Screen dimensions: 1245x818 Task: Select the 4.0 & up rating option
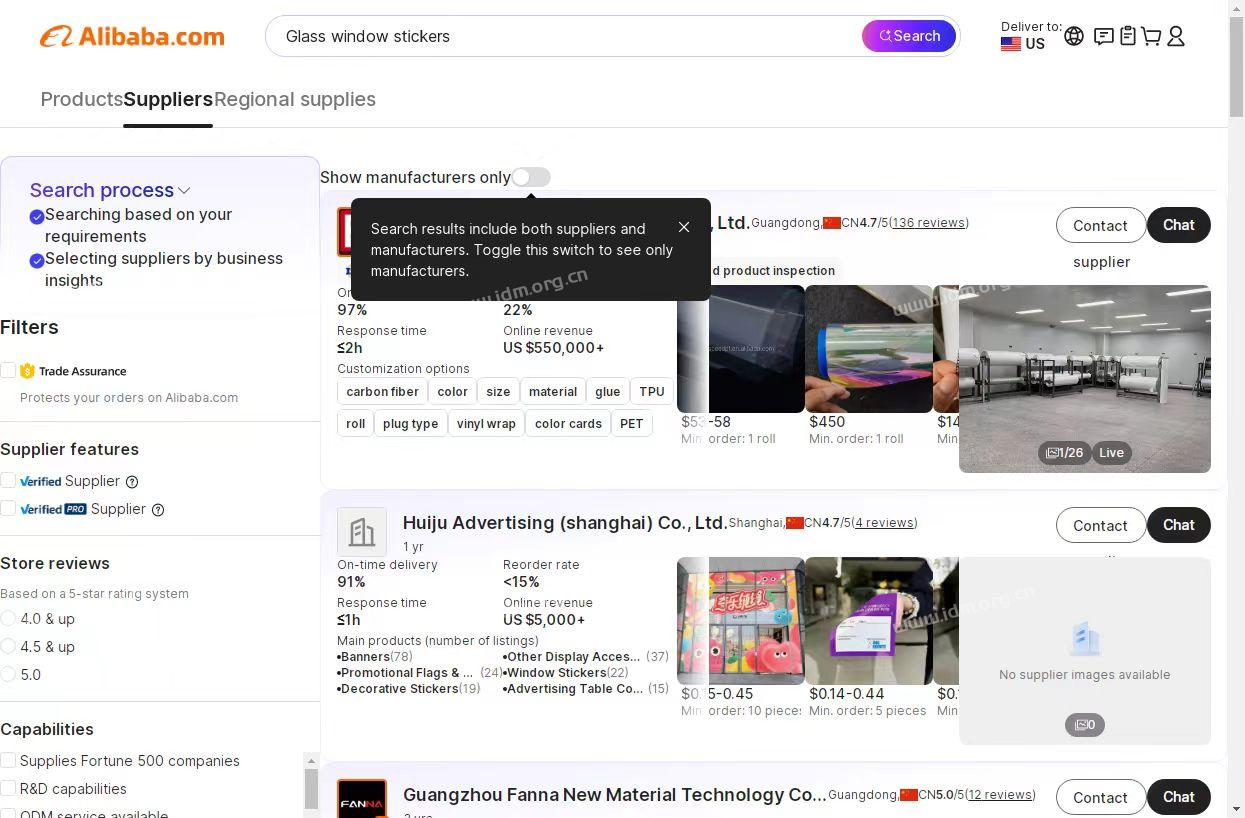point(8,619)
